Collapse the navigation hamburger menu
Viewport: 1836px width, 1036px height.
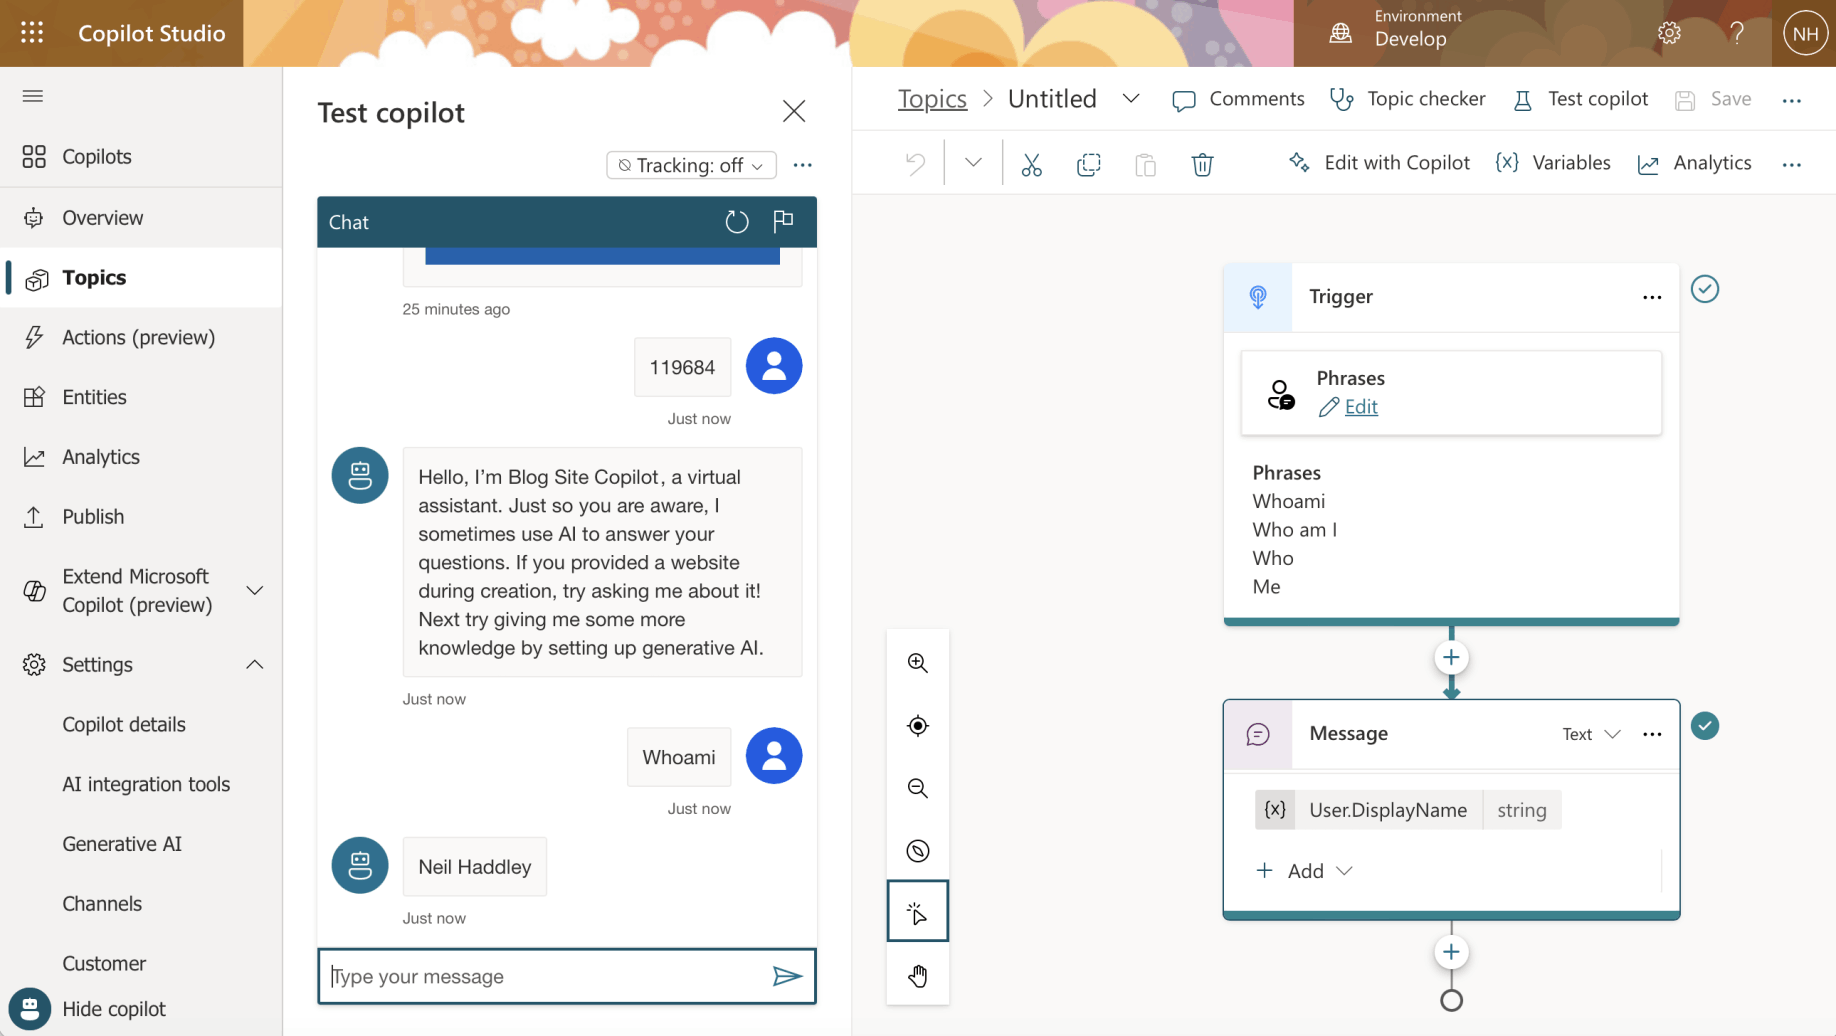33,96
